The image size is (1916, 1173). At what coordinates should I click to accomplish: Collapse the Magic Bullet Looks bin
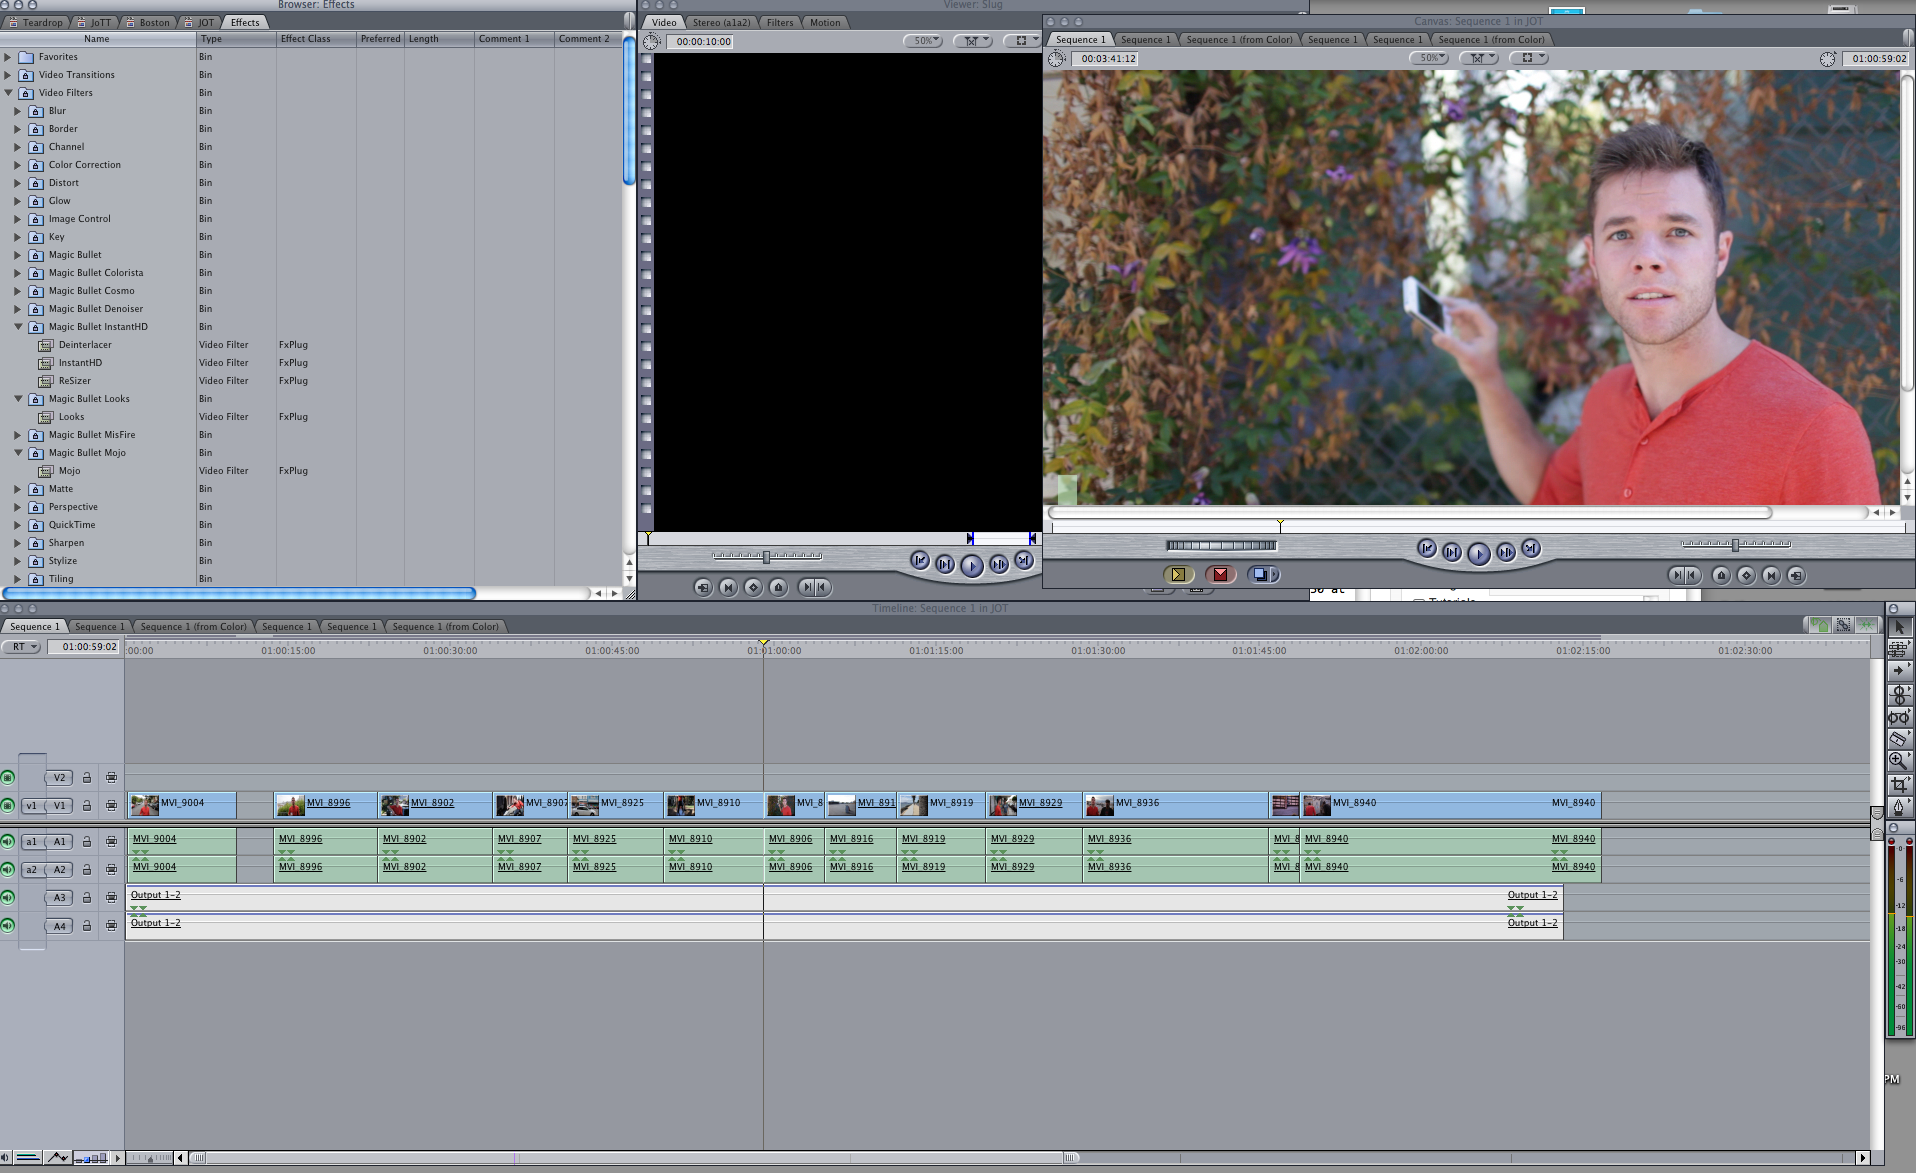(18, 399)
